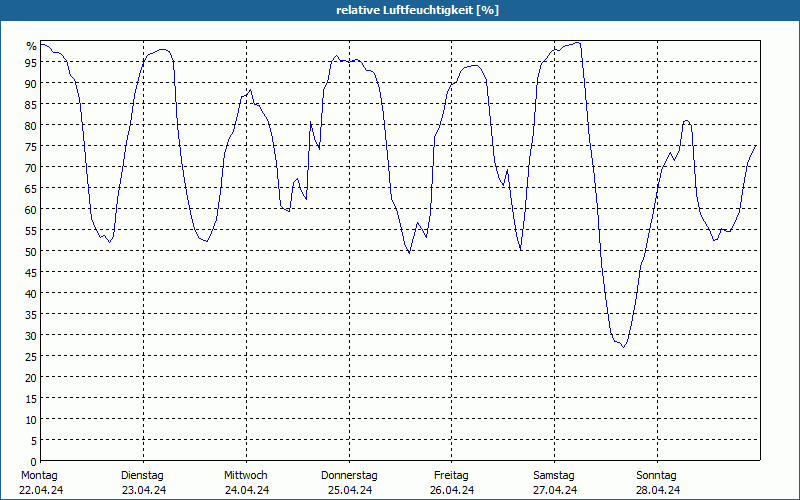
Task: Click the y-axis value '5'
Action: click(x=34, y=441)
